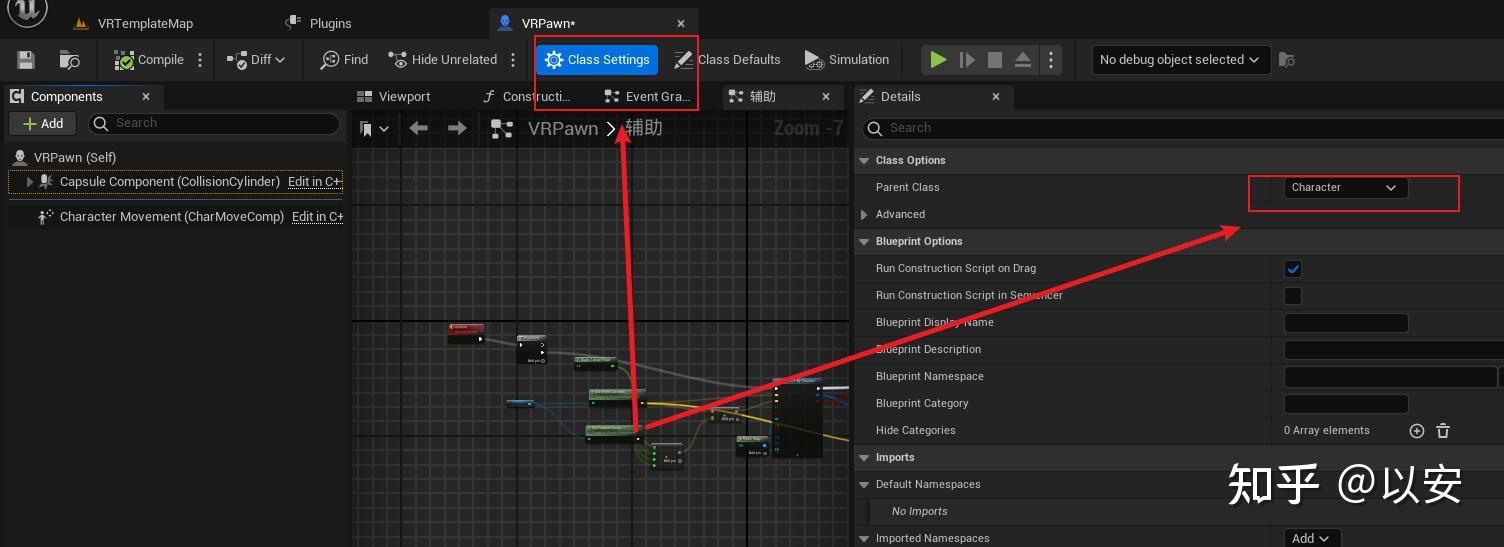Open the Event Graph tab
The height and width of the screenshot is (547, 1504).
(x=648, y=97)
